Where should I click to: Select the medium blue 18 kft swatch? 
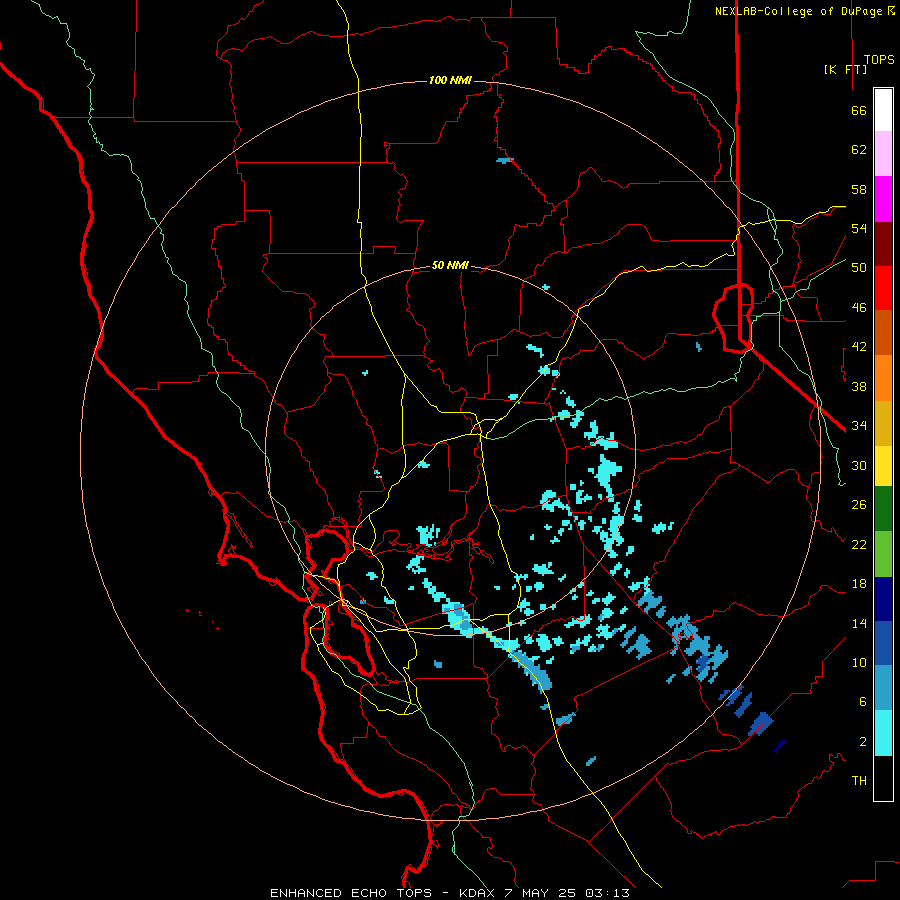click(883, 643)
